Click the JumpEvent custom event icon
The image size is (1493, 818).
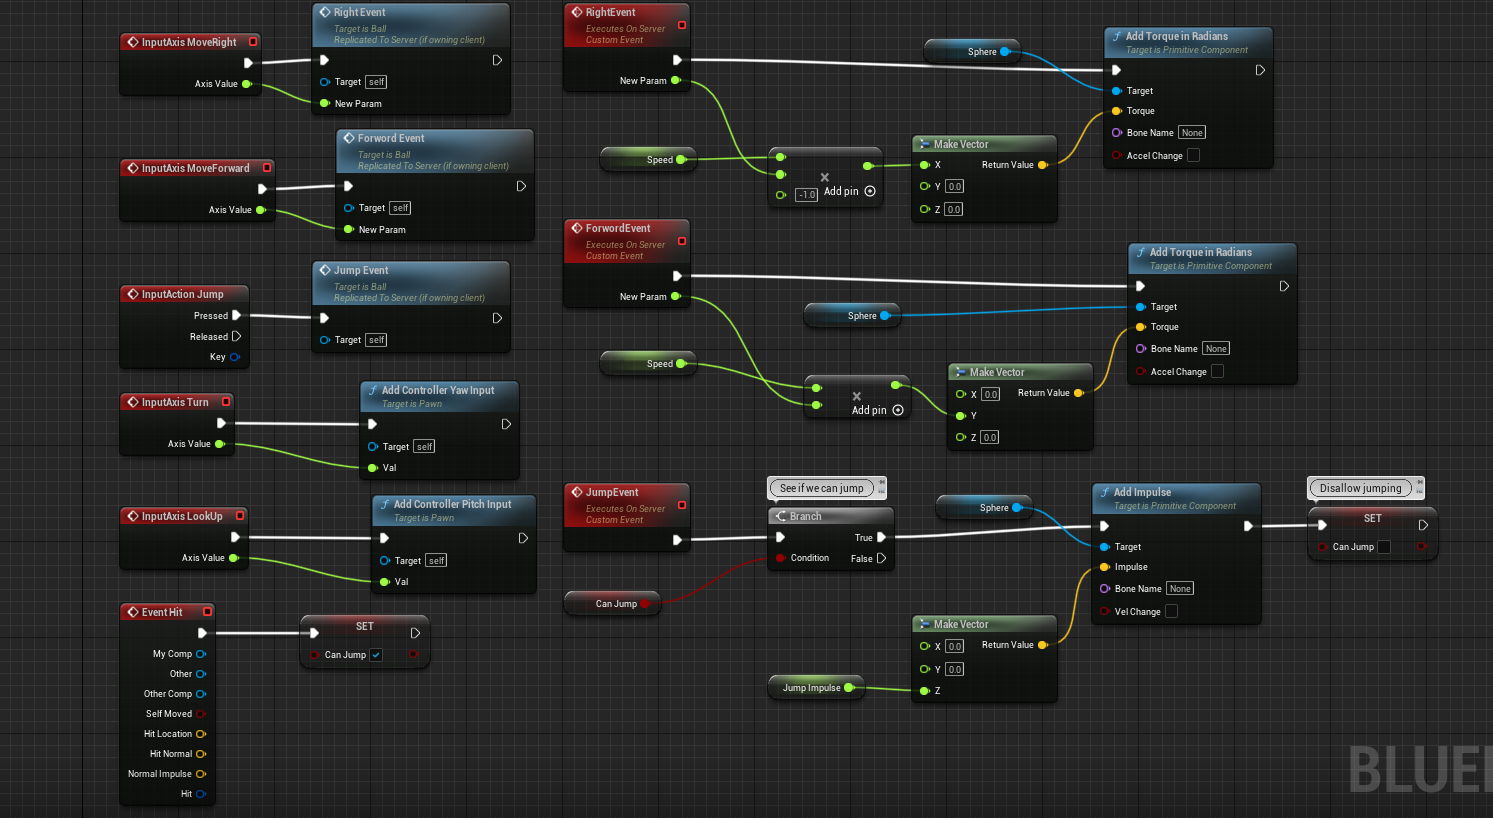click(576, 492)
